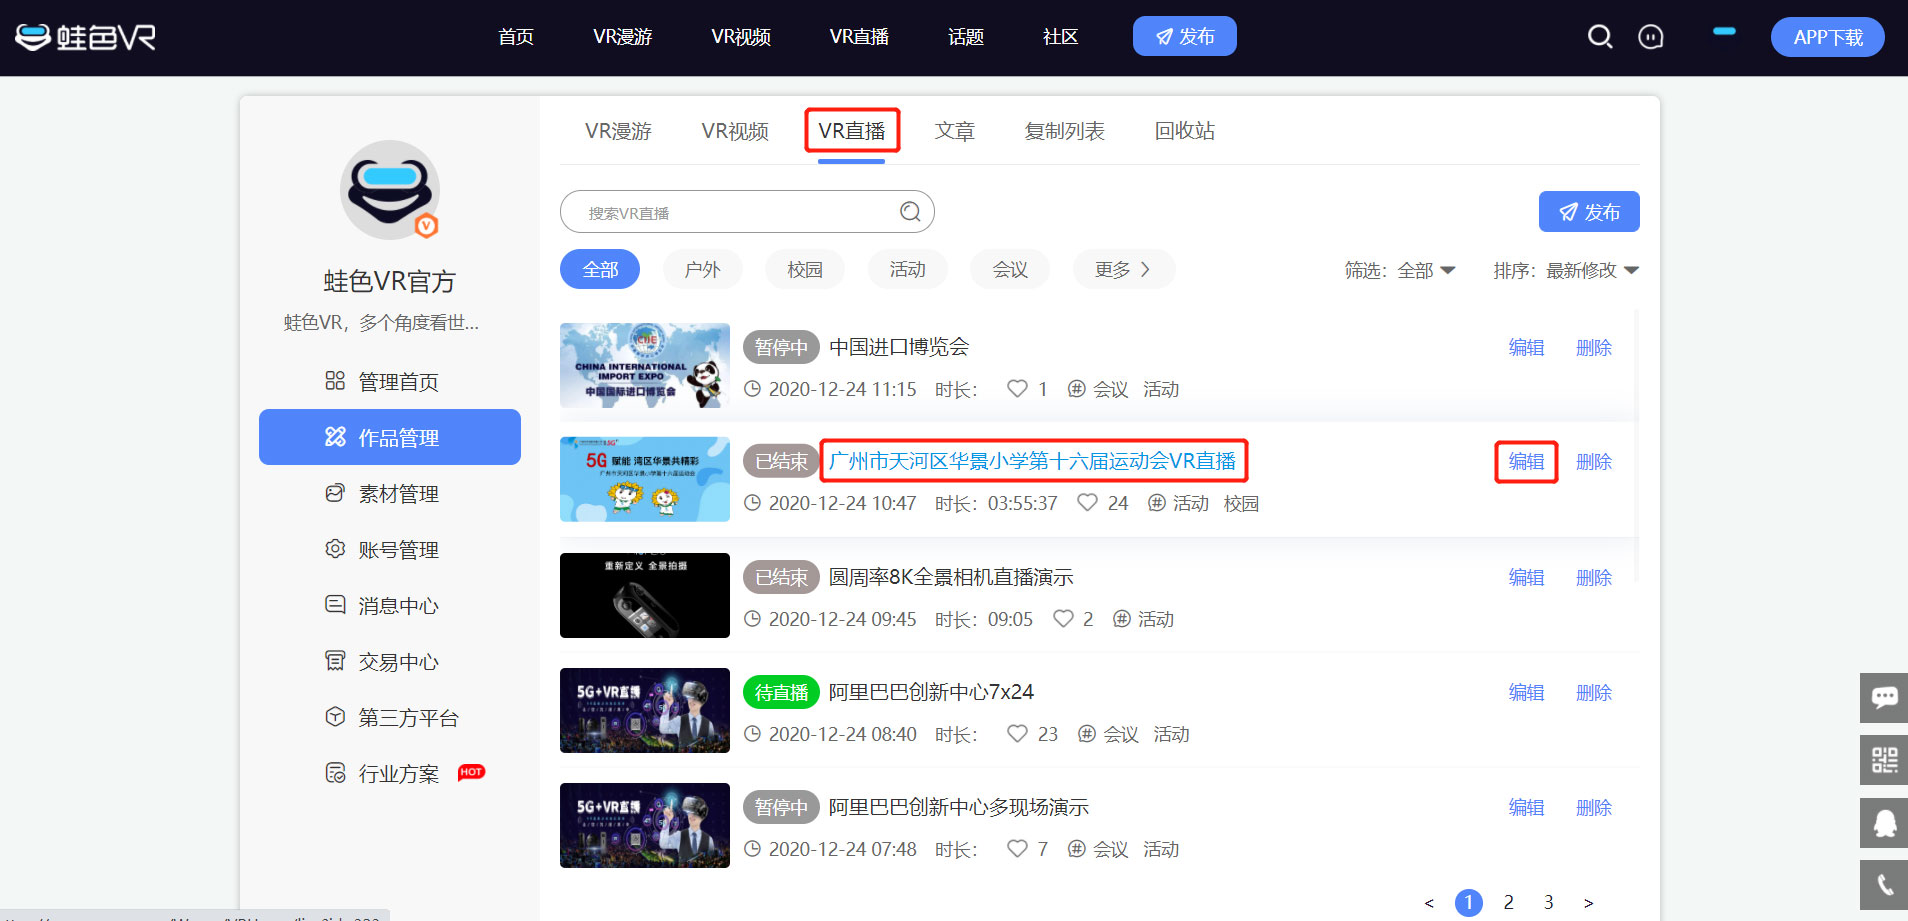
Task: Go to page 2 of the list
Action: 1508,902
